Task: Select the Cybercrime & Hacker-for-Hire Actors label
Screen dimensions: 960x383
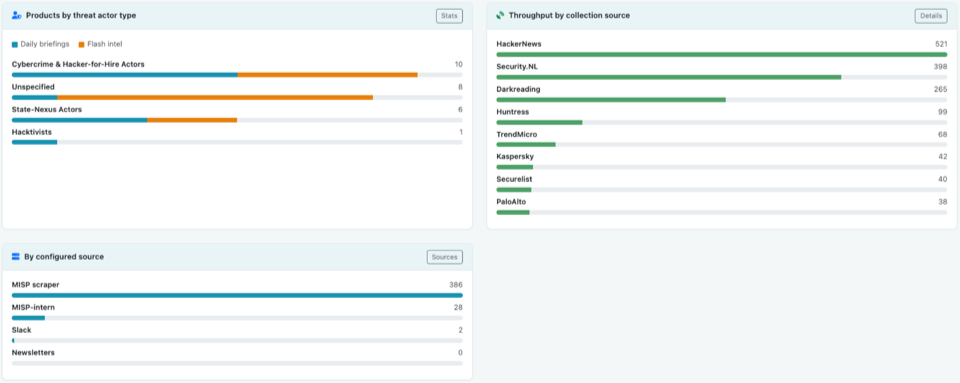Action: coord(78,64)
